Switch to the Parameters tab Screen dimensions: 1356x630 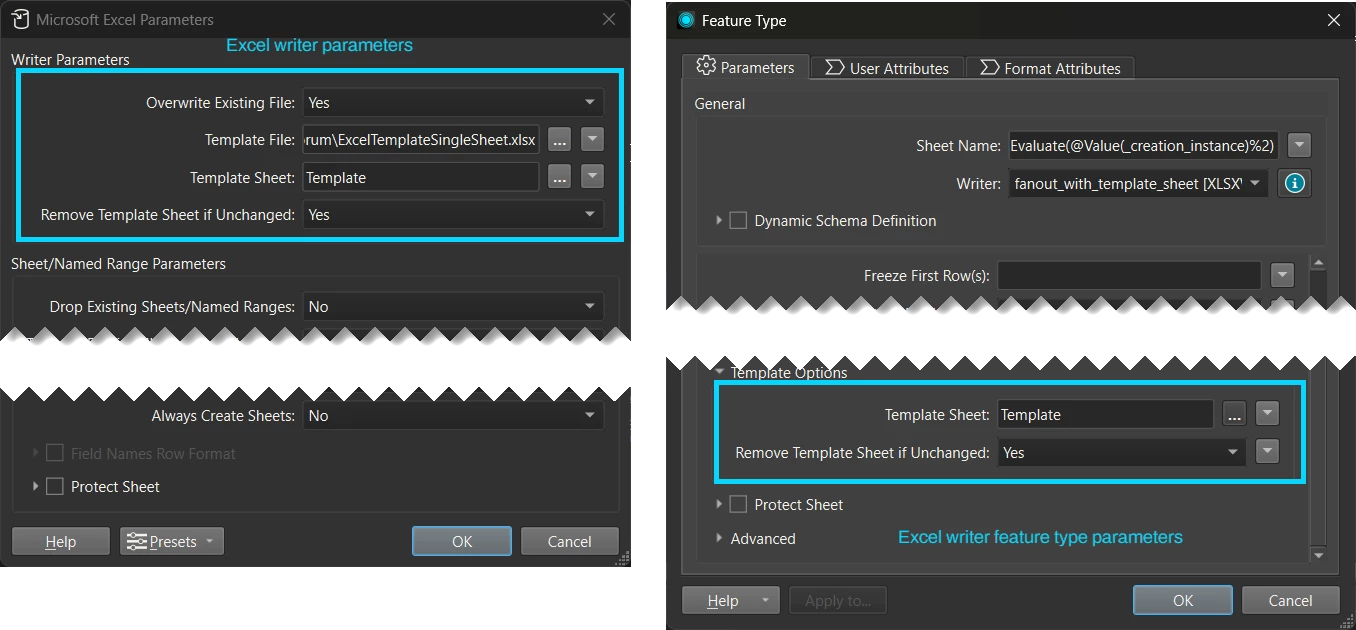(745, 67)
